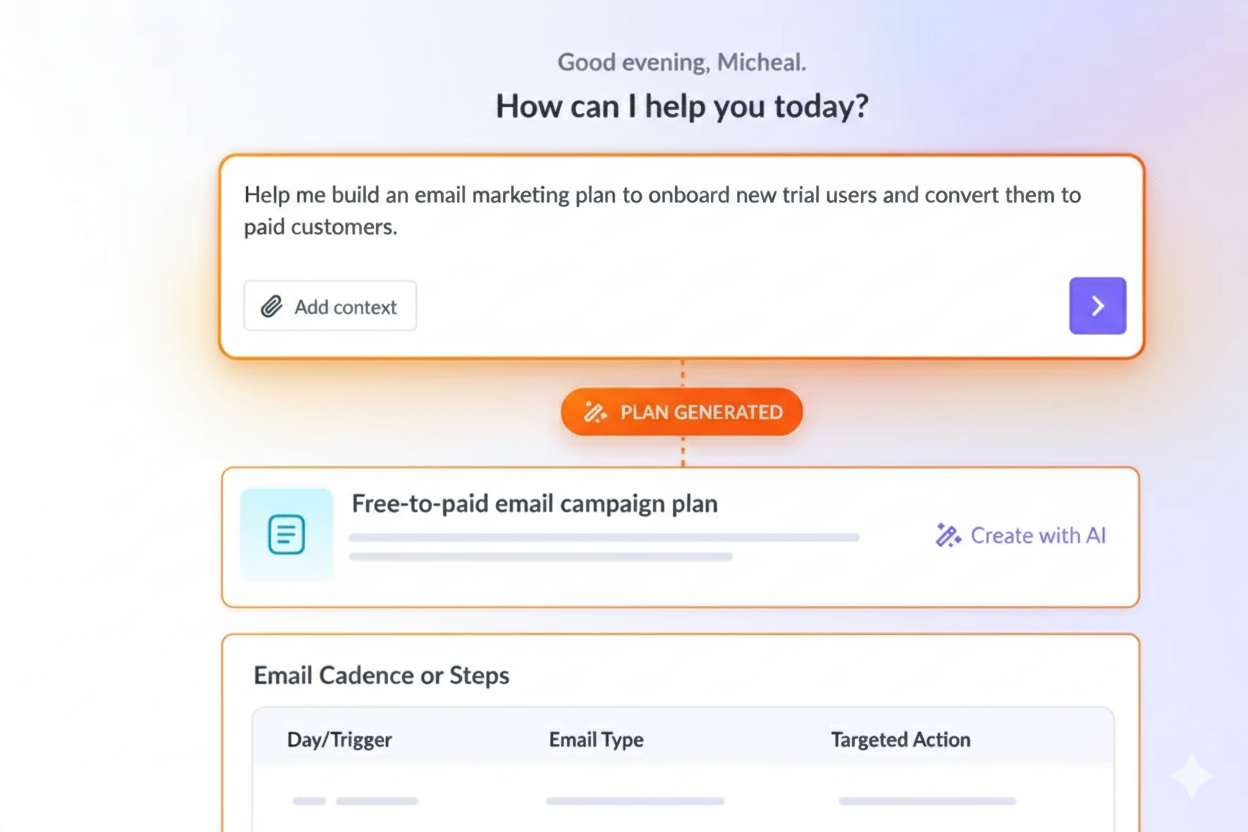Click inside the prompt text field
The height and width of the screenshot is (832, 1248).
pos(660,210)
